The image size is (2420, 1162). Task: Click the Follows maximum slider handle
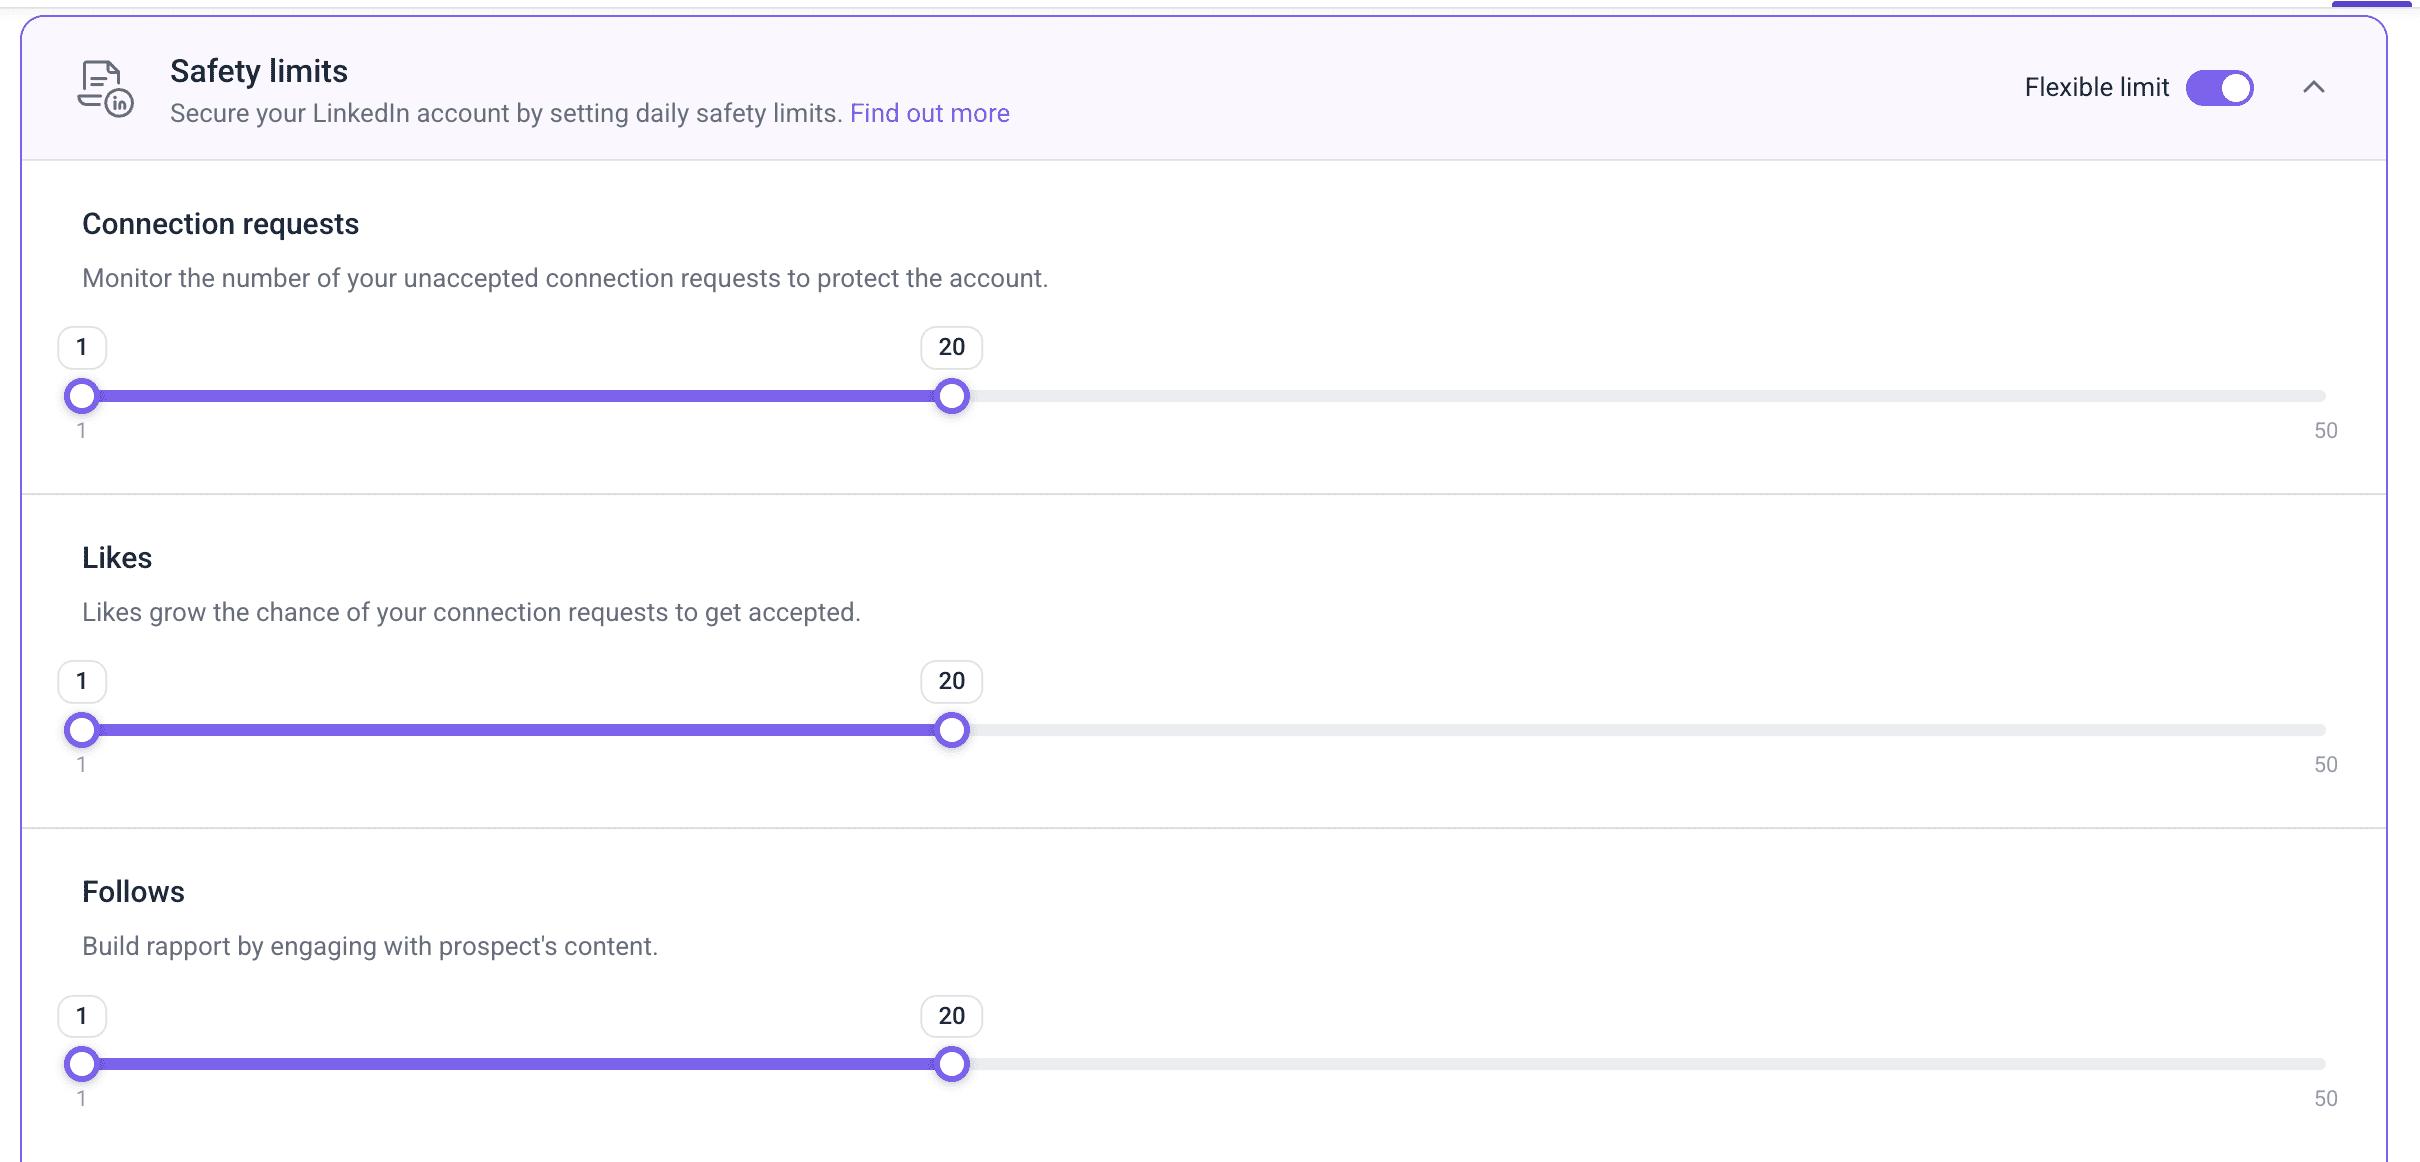click(x=951, y=1064)
